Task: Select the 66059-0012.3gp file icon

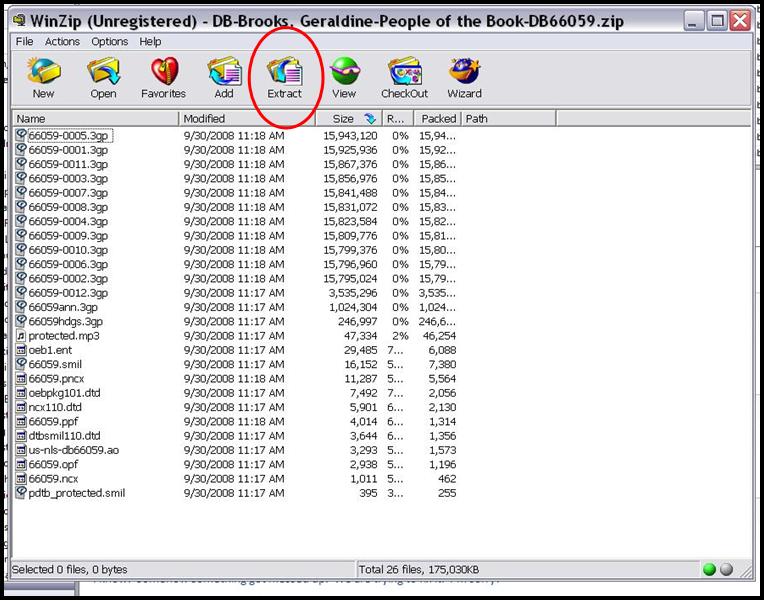Action: click(x=21, y=293)
